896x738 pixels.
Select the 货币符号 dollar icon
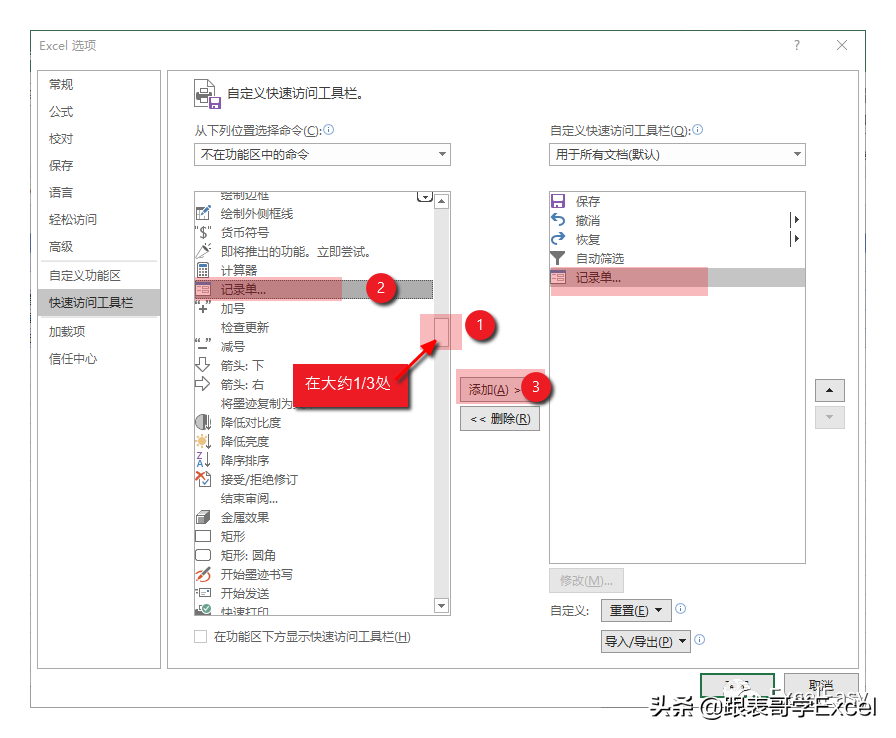pyautogui.click(x=203, y=232)
